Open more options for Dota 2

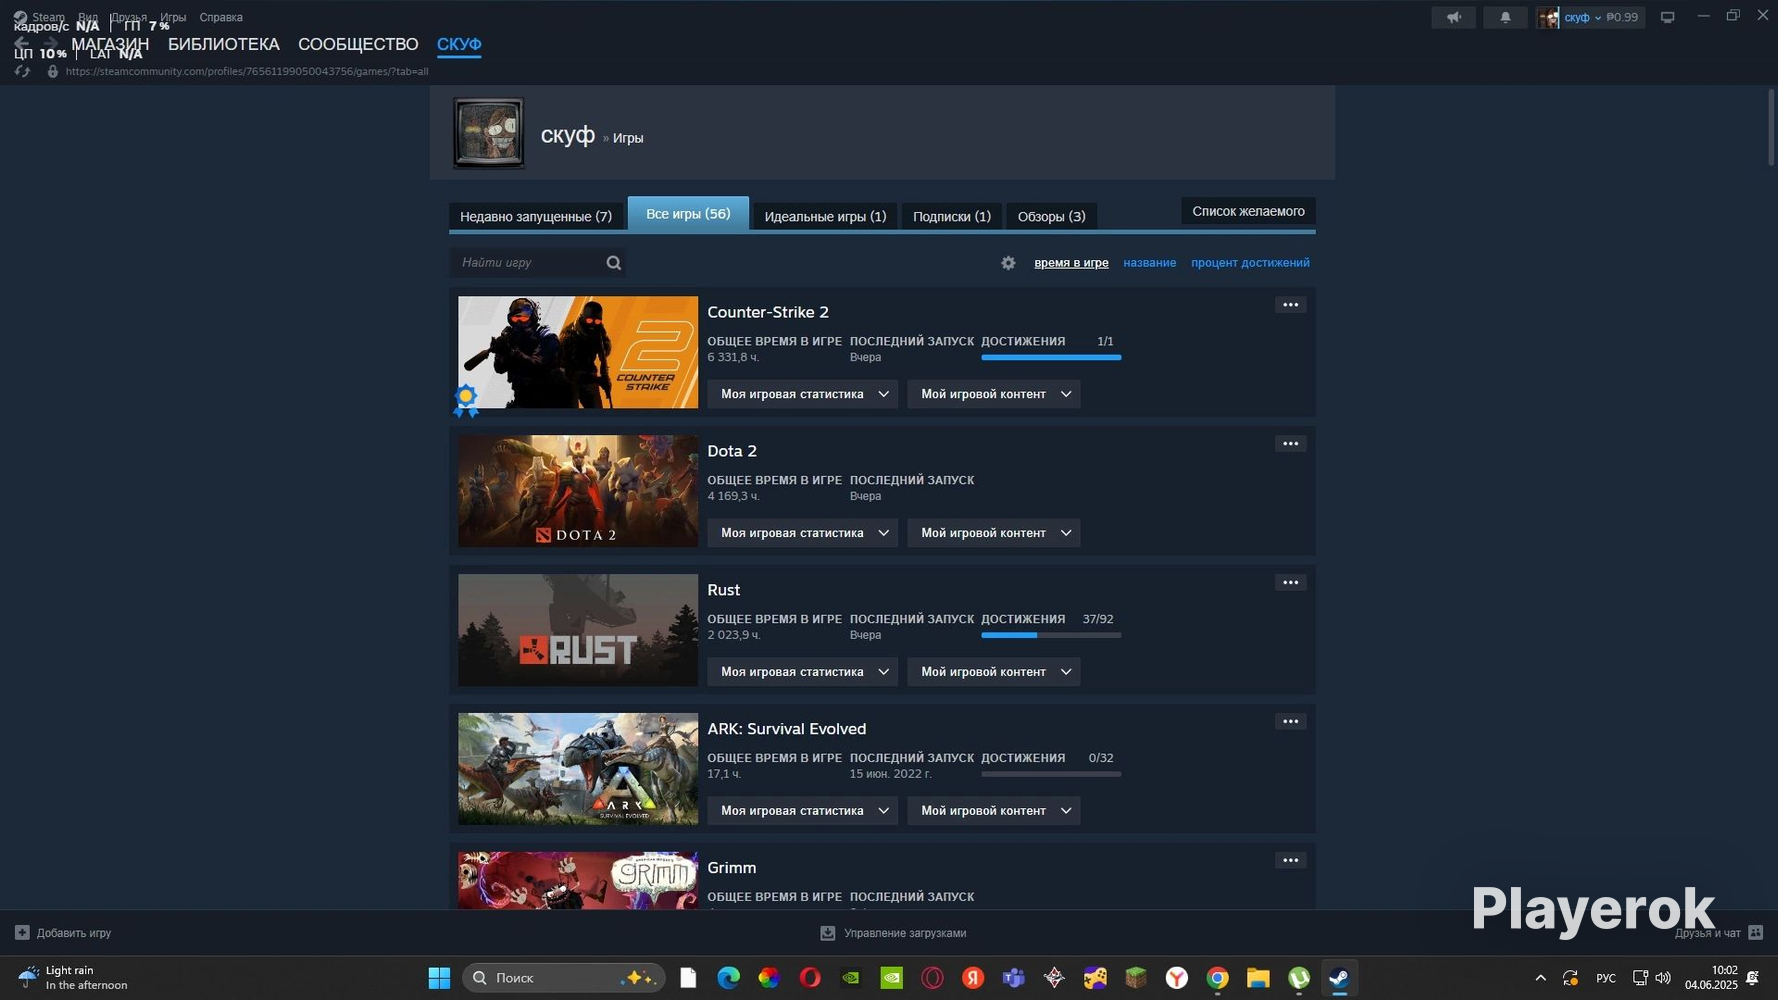tap(1290, 444)
